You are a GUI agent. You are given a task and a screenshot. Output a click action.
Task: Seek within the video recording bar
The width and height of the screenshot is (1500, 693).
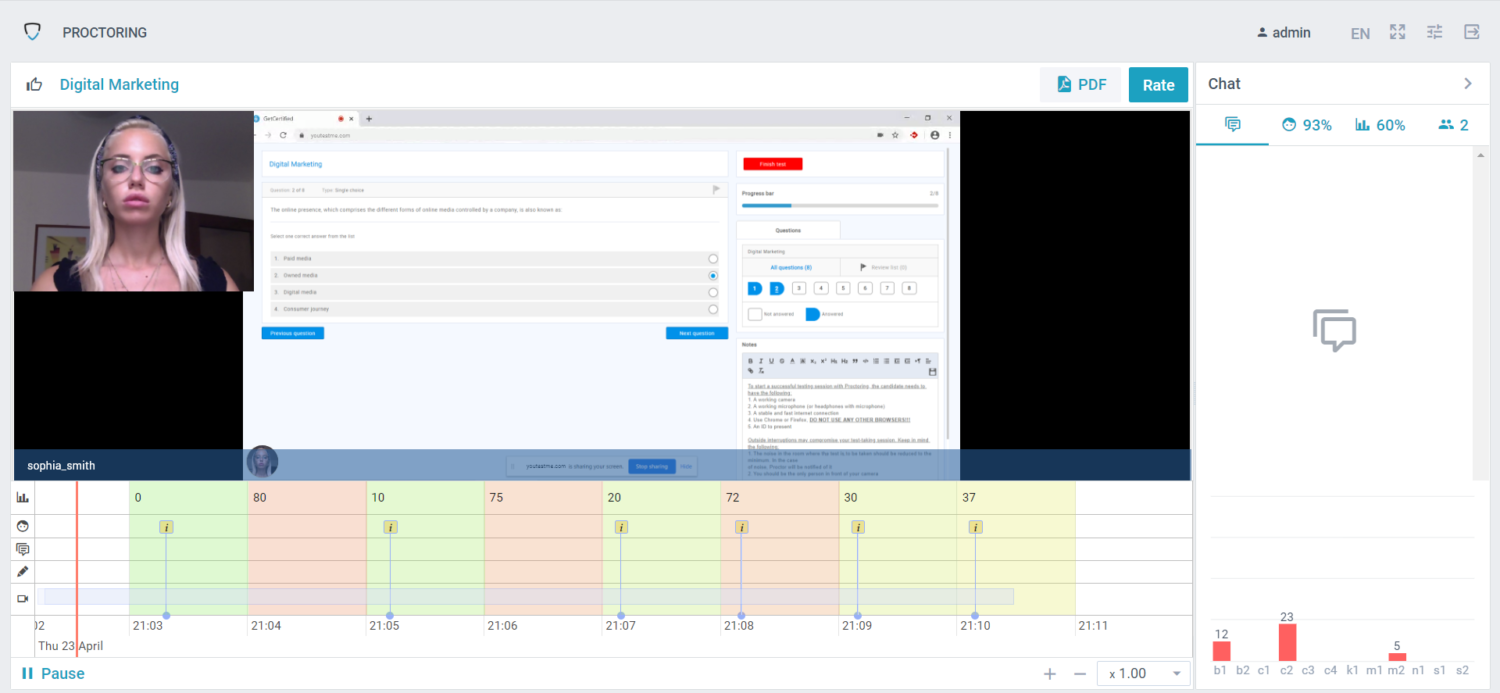528,596
